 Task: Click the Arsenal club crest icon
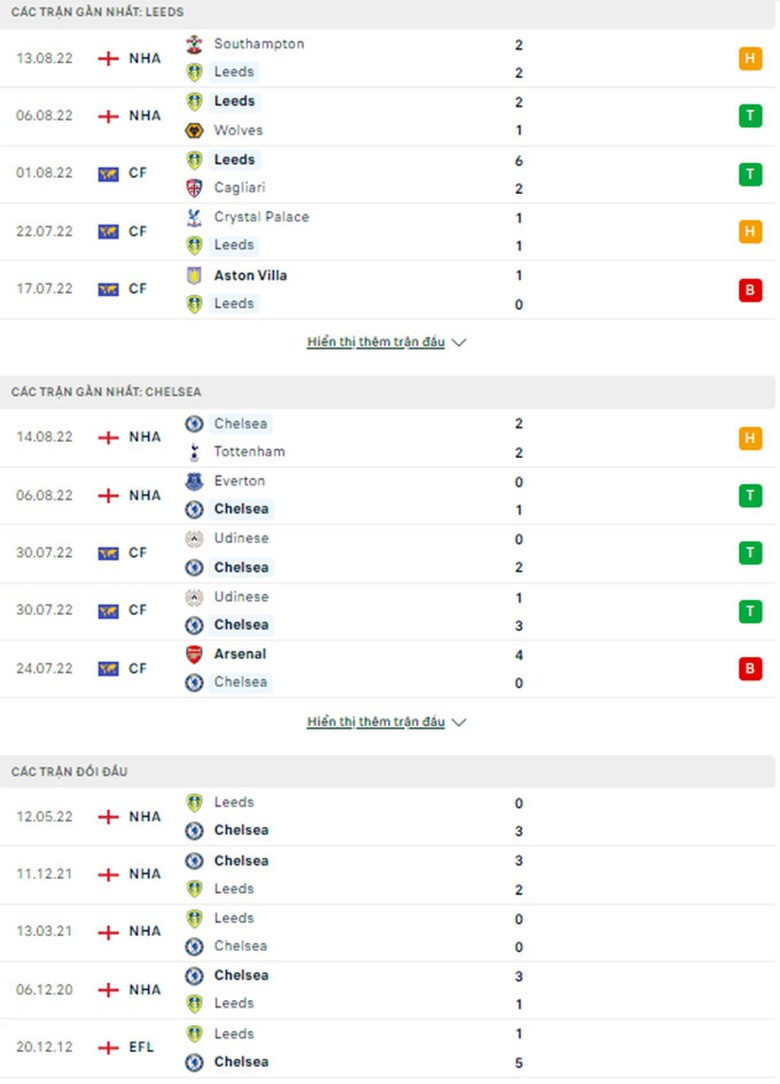click(x=194, y=654)
